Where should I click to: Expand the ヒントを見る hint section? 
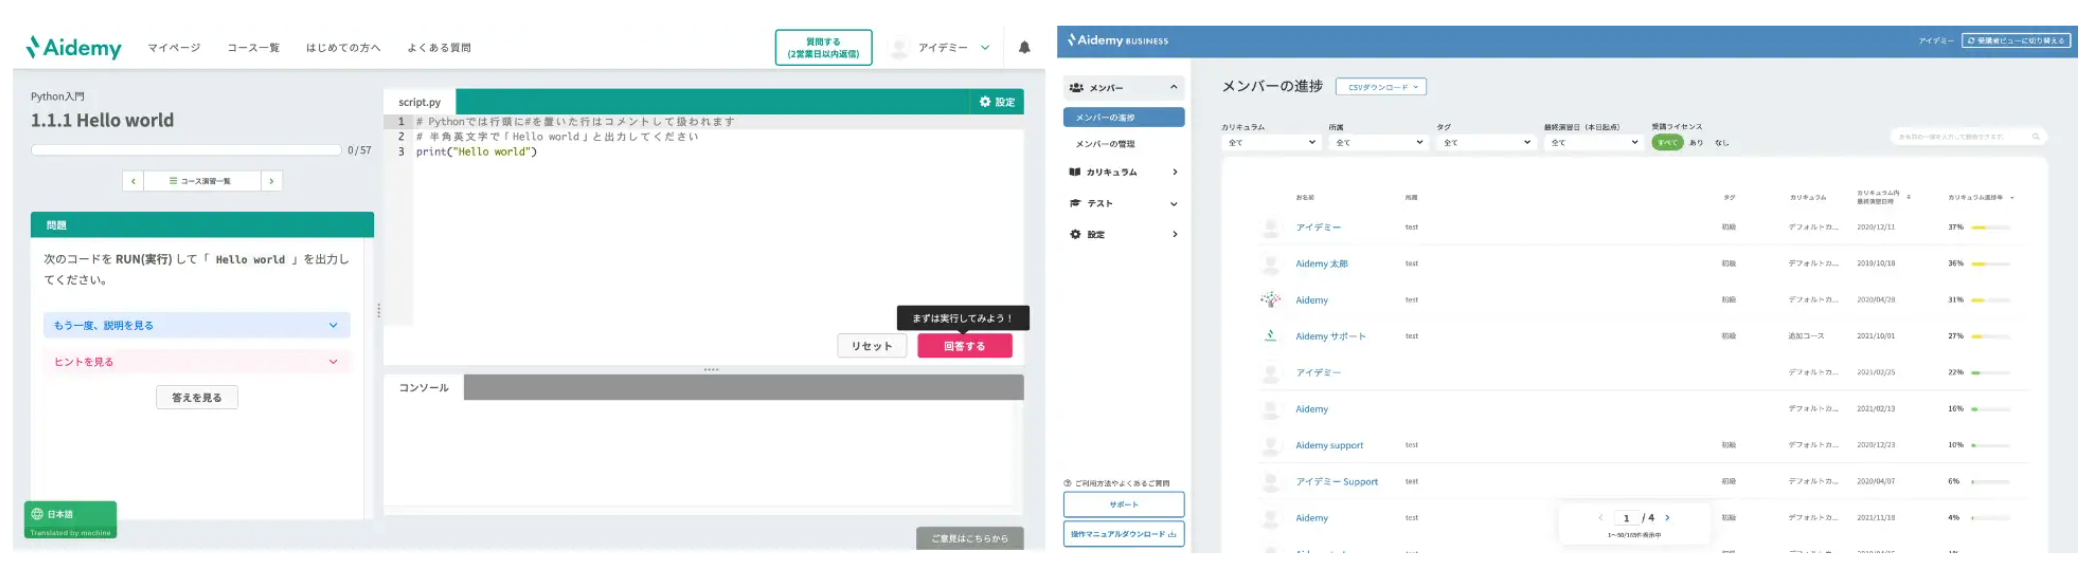pos(197,362)
